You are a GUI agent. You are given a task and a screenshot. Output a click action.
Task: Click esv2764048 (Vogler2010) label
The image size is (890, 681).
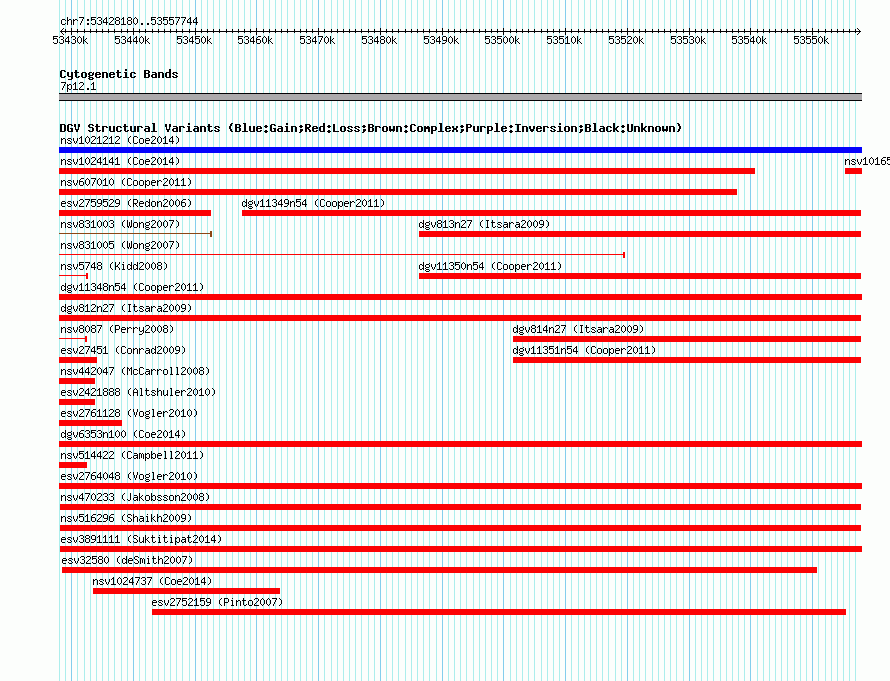pyautogui.click(x=129, y=476)
